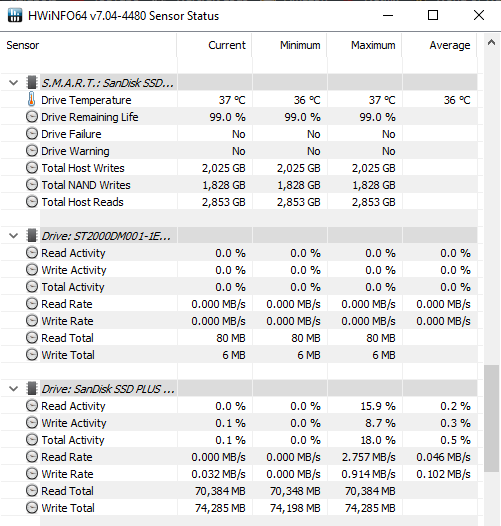501x526 pixels.
Task: Click the chip icon beside Drive: ST2000DM001
Action: pos(32,235)
